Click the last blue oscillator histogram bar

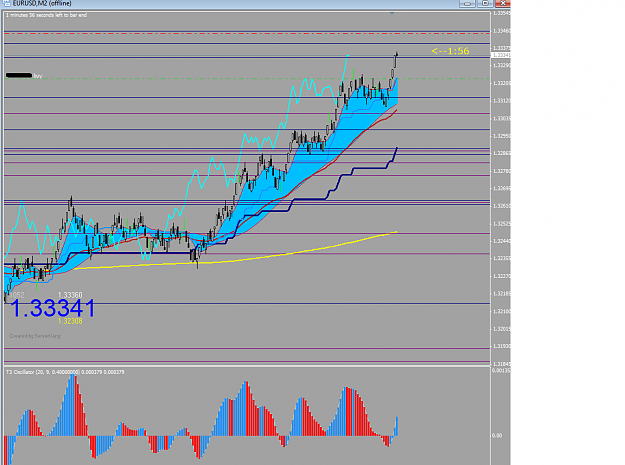tap(397, 426)
